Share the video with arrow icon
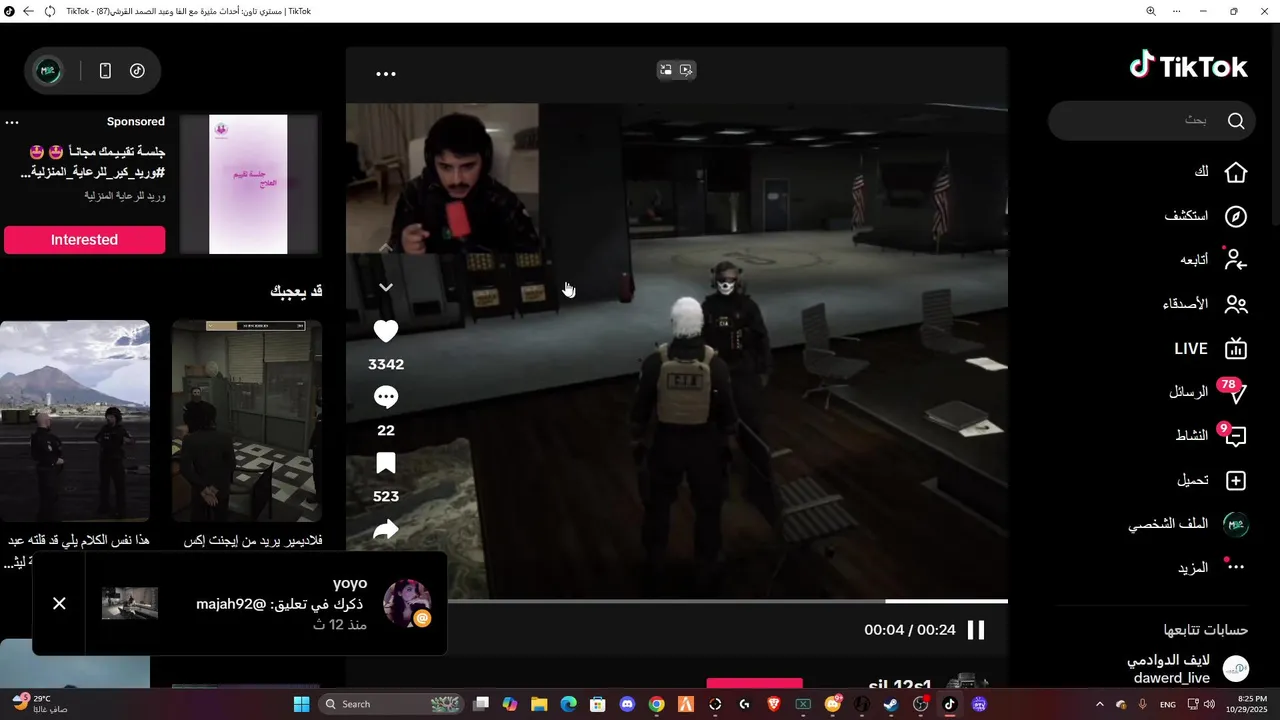1280x720 pixels. (386, 530)
